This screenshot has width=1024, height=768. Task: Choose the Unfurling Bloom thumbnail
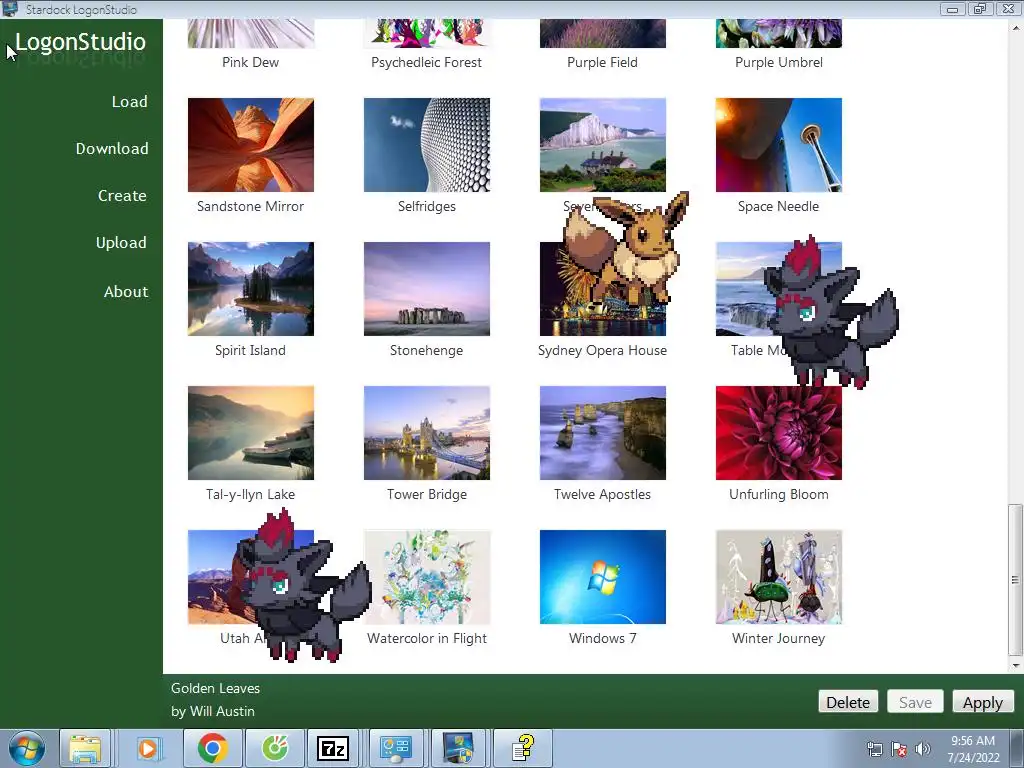pos(778,433)
